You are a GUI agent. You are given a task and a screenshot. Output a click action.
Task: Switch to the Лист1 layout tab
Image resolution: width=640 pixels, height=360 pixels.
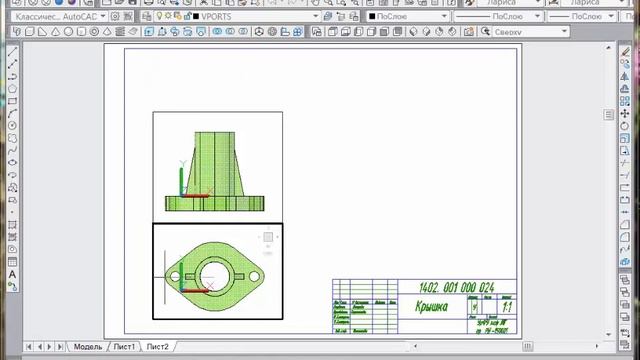click(x=124, y=347)
